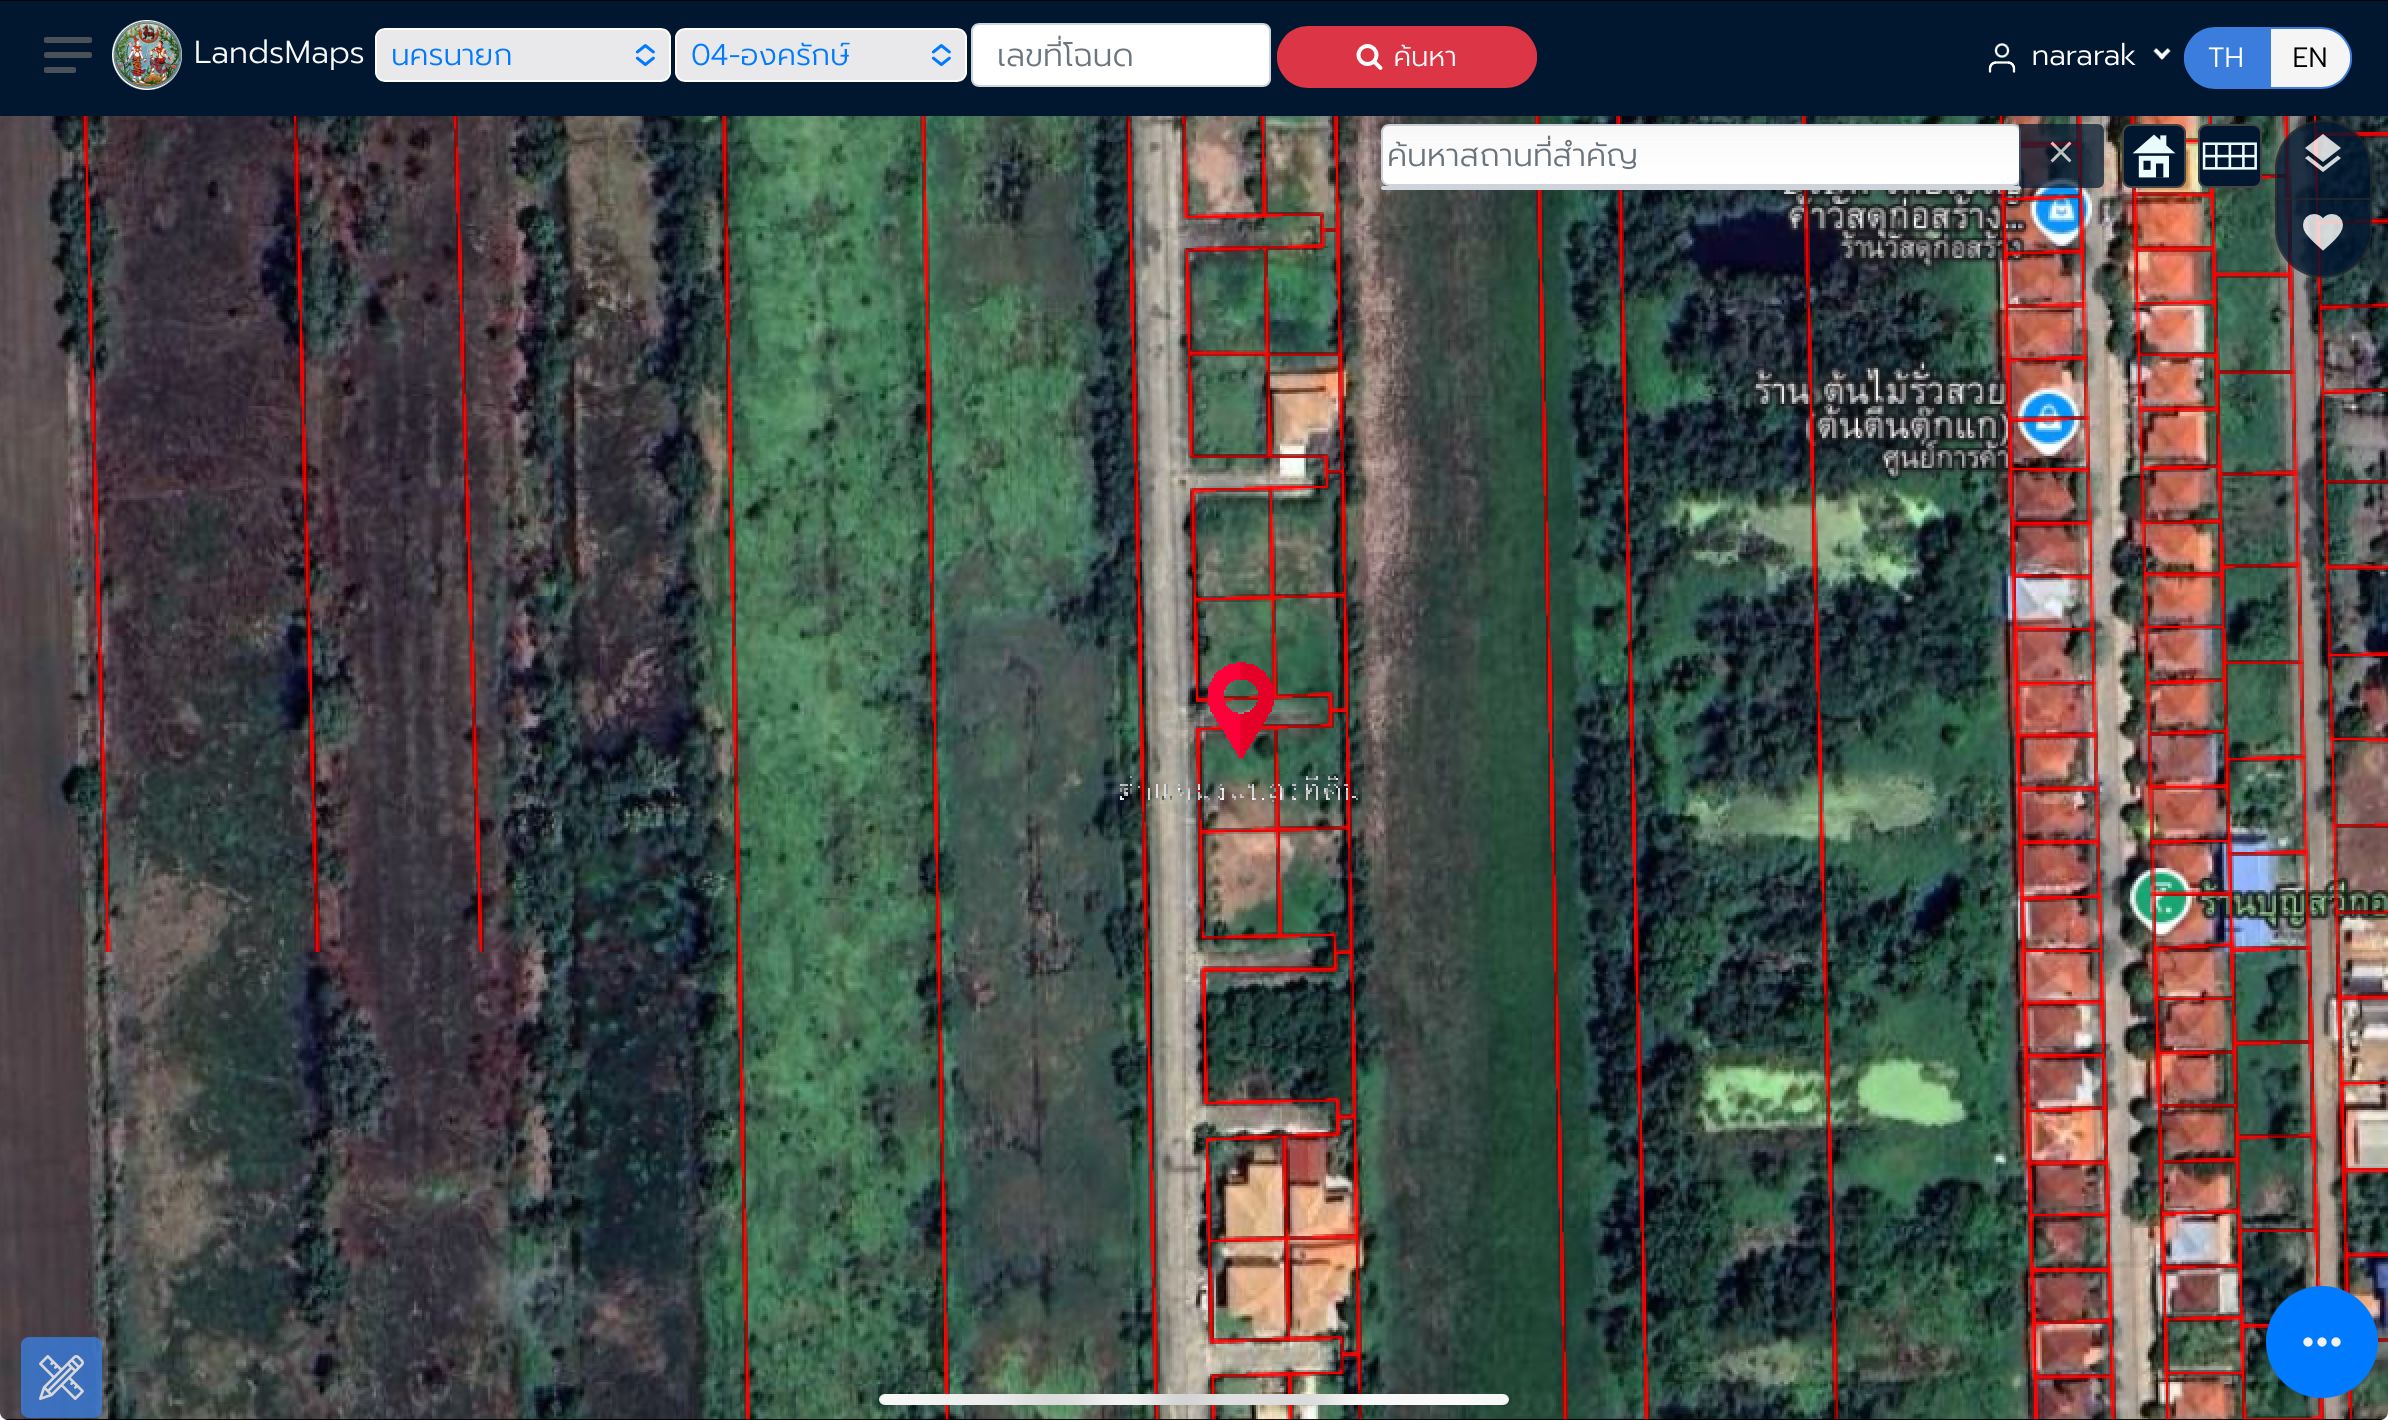Open the measuring ruler pencil tool

coord(61,1377)
